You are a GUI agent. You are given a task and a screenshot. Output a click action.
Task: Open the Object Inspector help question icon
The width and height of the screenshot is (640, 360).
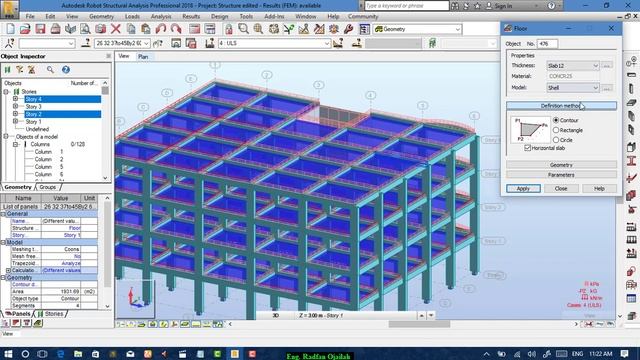pyautogui.click(x=66, y=70)
